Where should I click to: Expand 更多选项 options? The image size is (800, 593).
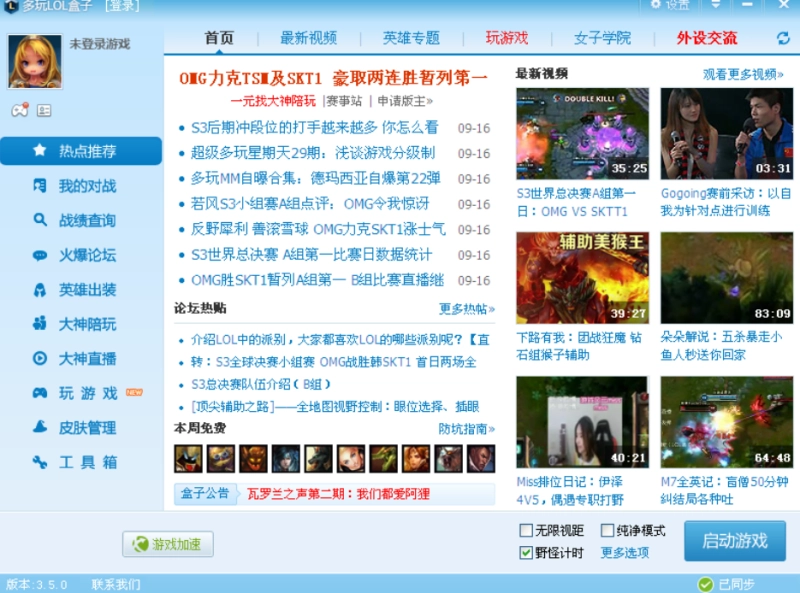[x=625, y=553]
